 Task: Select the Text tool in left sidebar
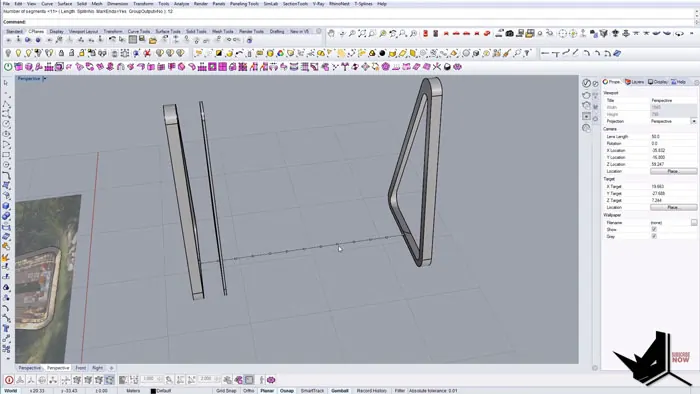point(6,329)
